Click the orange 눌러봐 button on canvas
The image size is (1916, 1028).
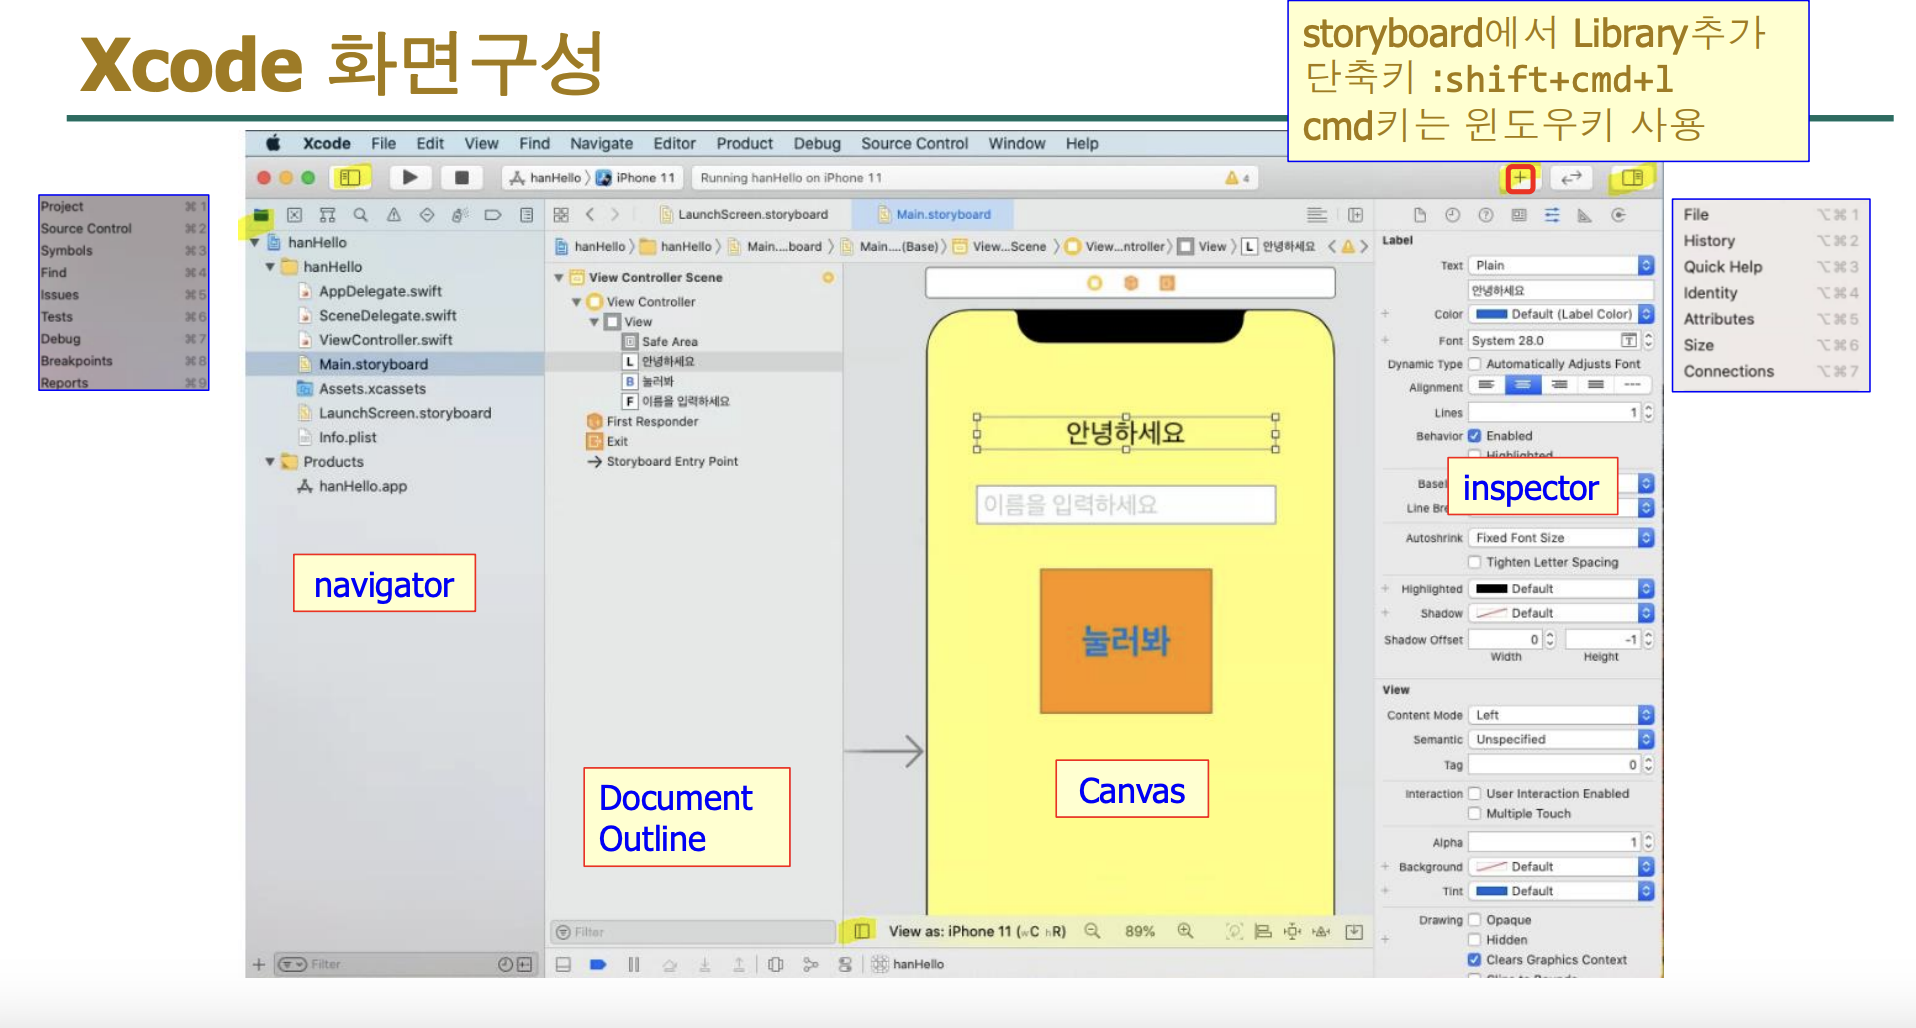1126,641
